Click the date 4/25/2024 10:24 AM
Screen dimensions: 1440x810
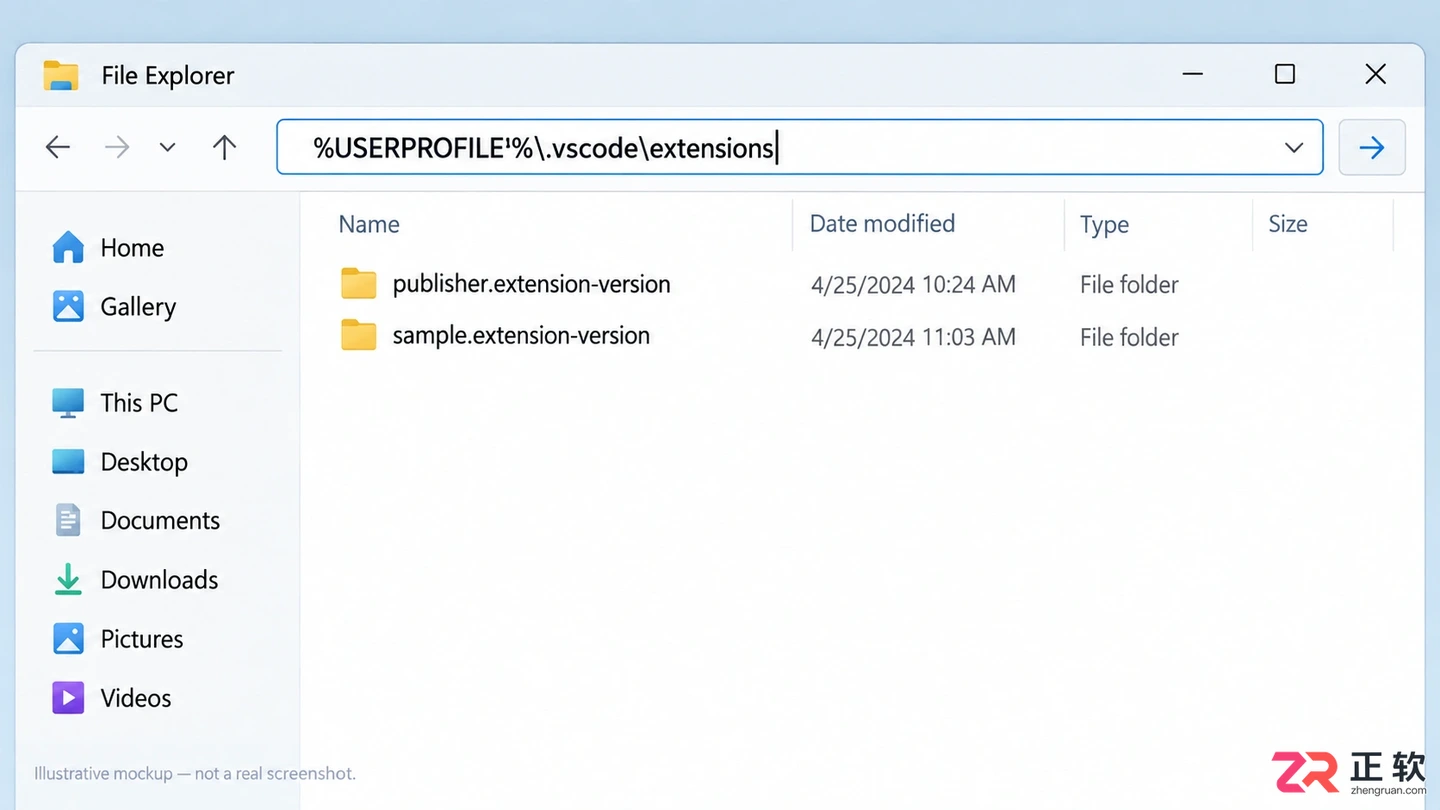913,285
